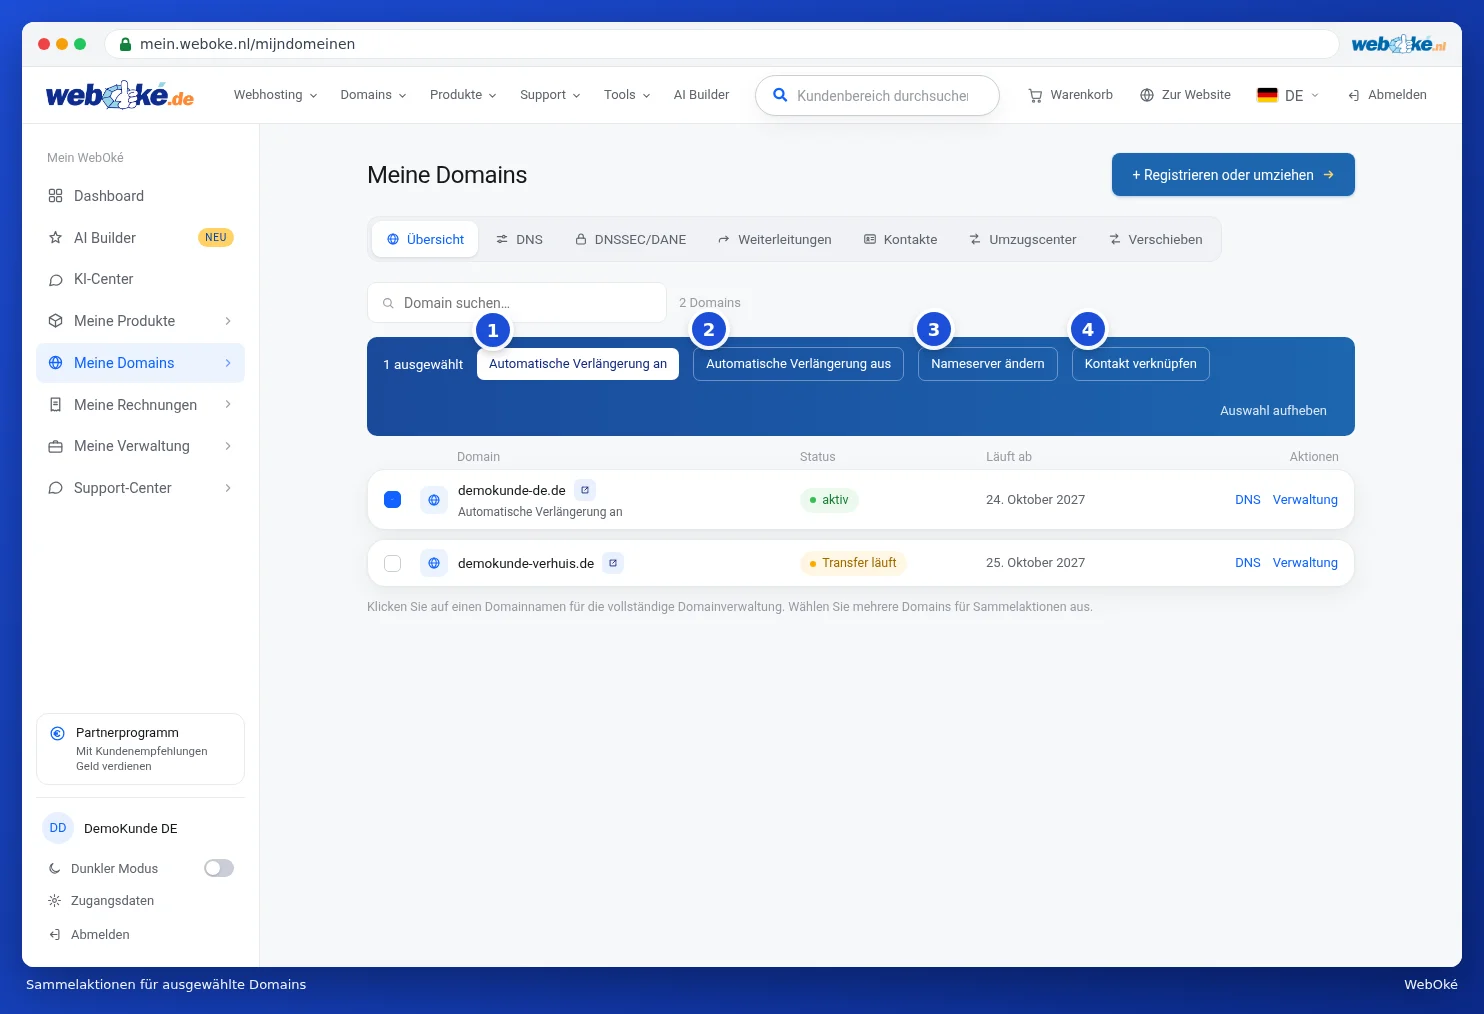Open the Webhosting dropdown menu

click(x=276, y=95)
